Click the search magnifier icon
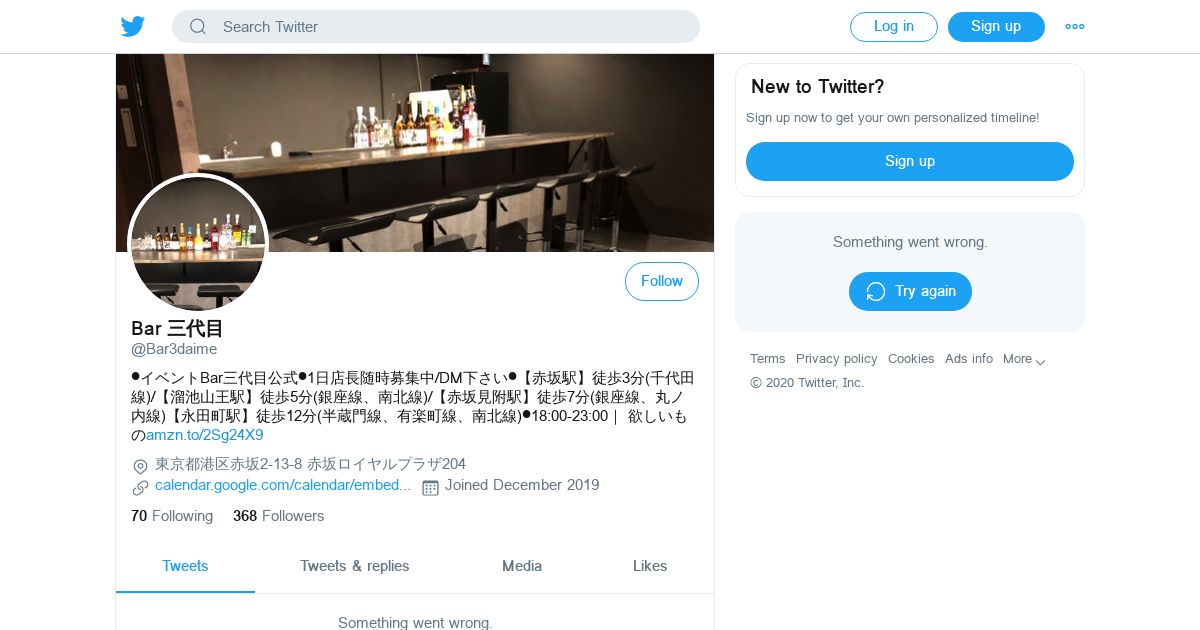The height and width of the screenshot is (630, 1200). [x=198, y=27]
